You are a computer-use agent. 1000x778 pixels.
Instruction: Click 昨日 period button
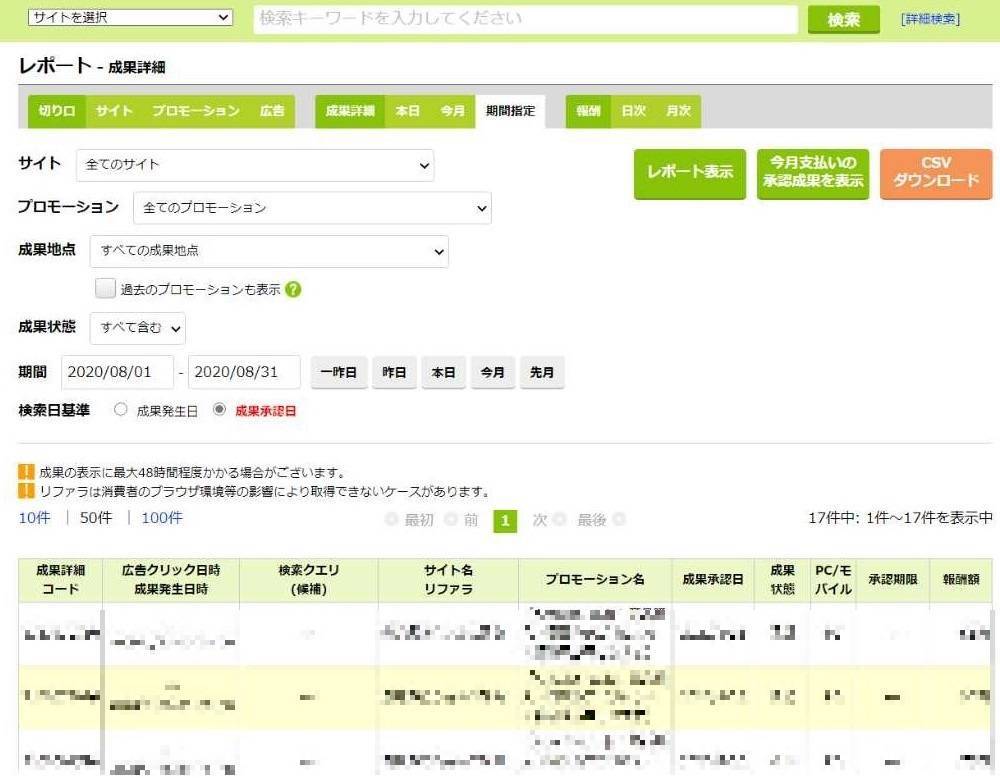click(394, 372)
